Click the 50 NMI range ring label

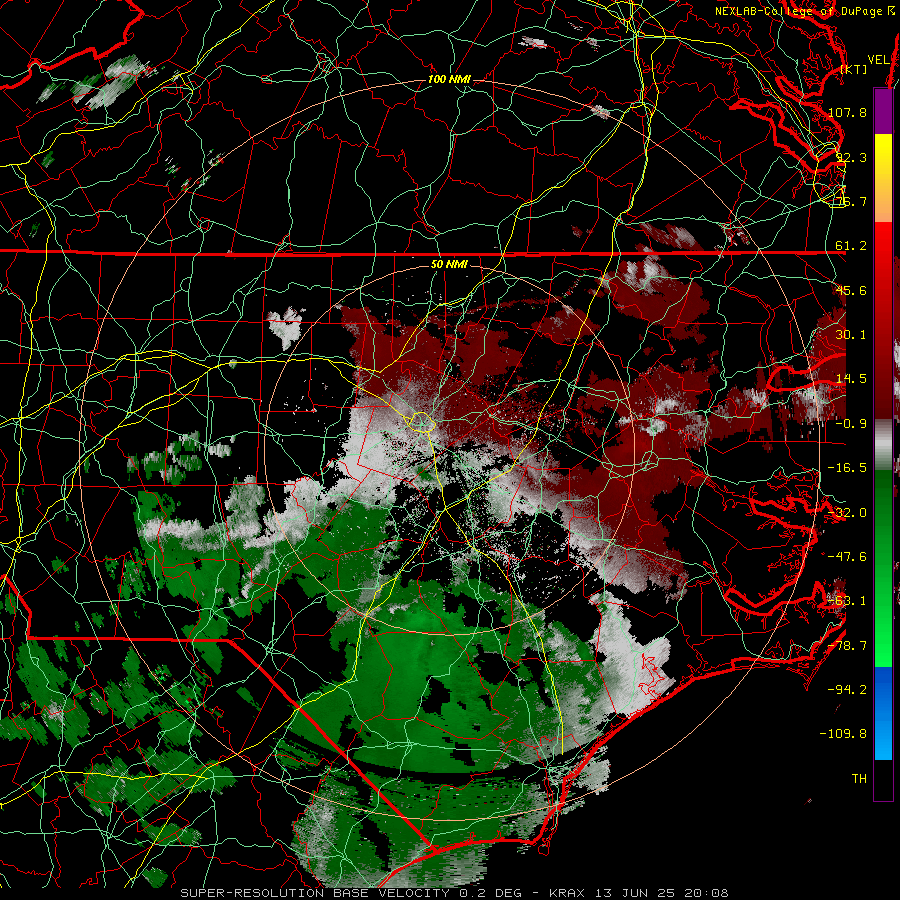pos(449,264)
